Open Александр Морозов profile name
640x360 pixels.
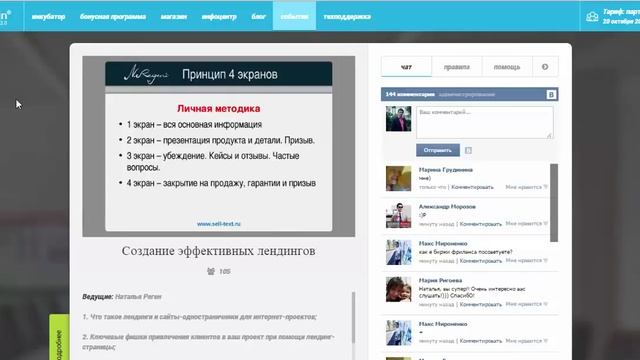447,207
